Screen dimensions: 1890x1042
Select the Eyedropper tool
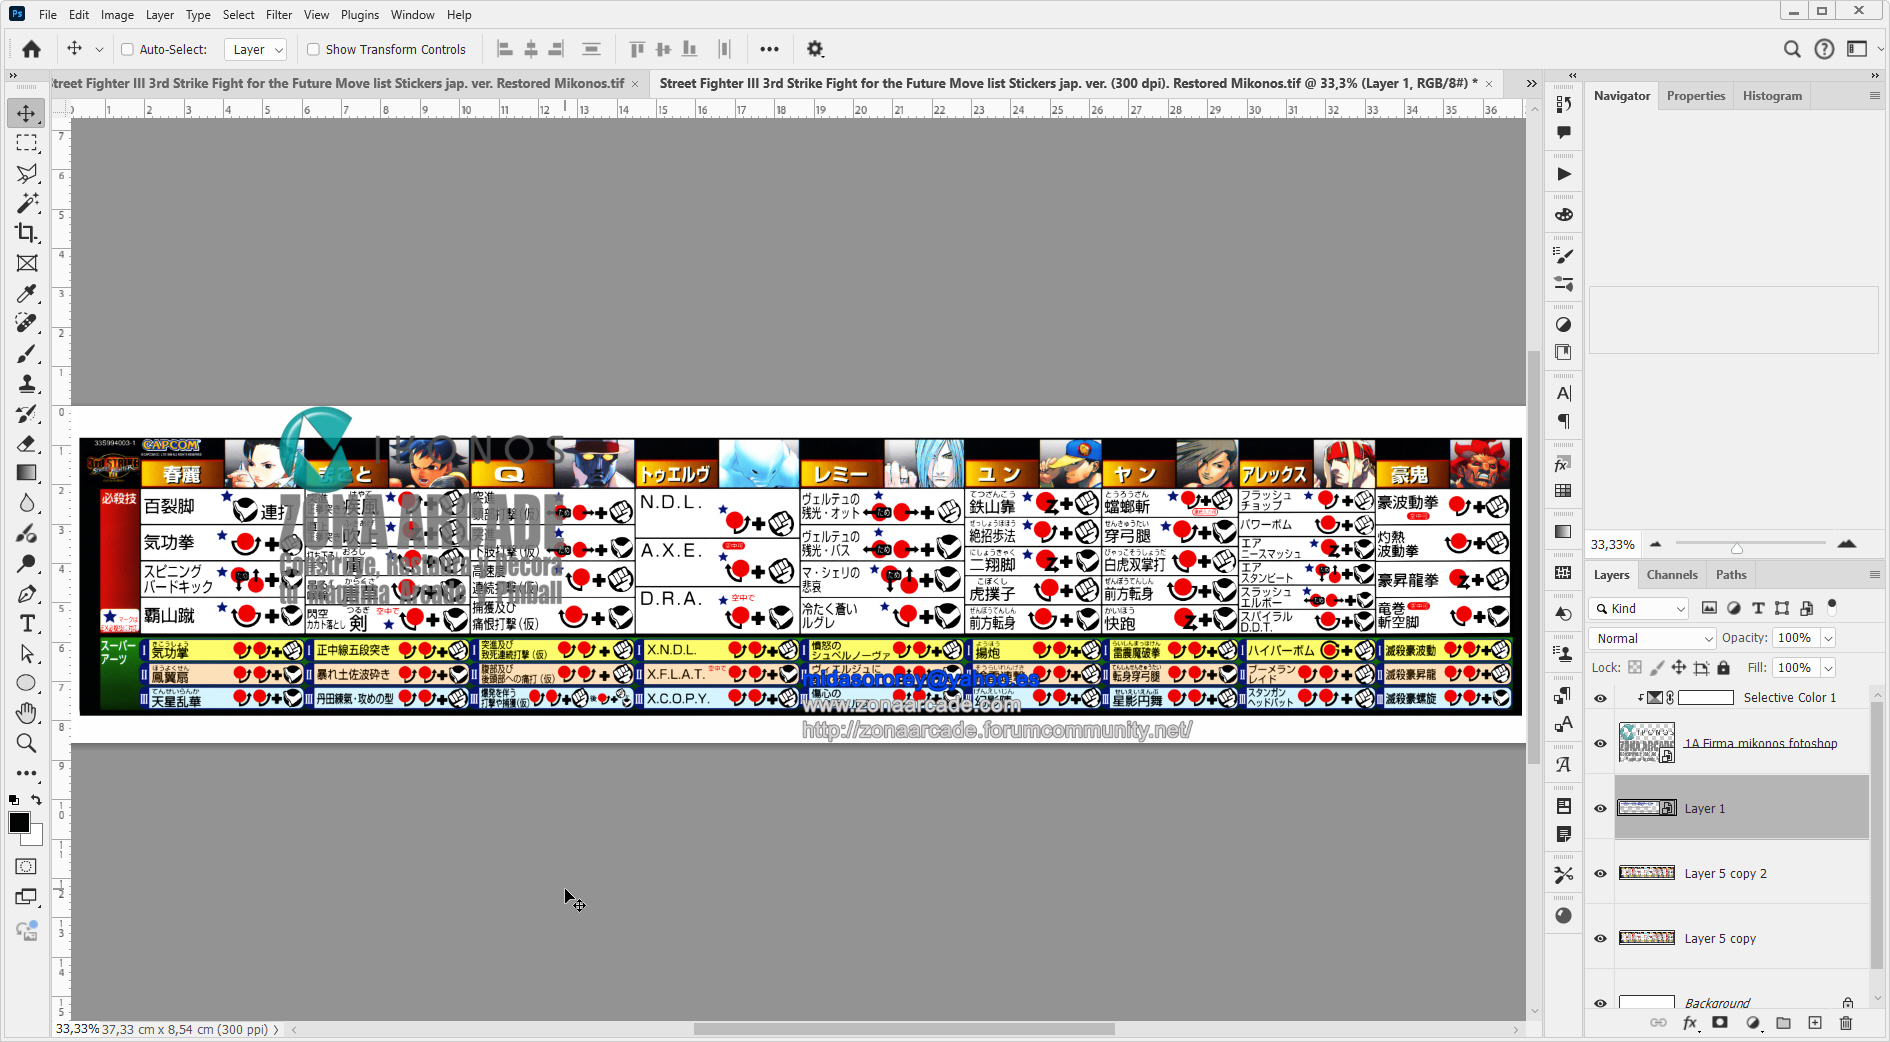click(27, 293)
